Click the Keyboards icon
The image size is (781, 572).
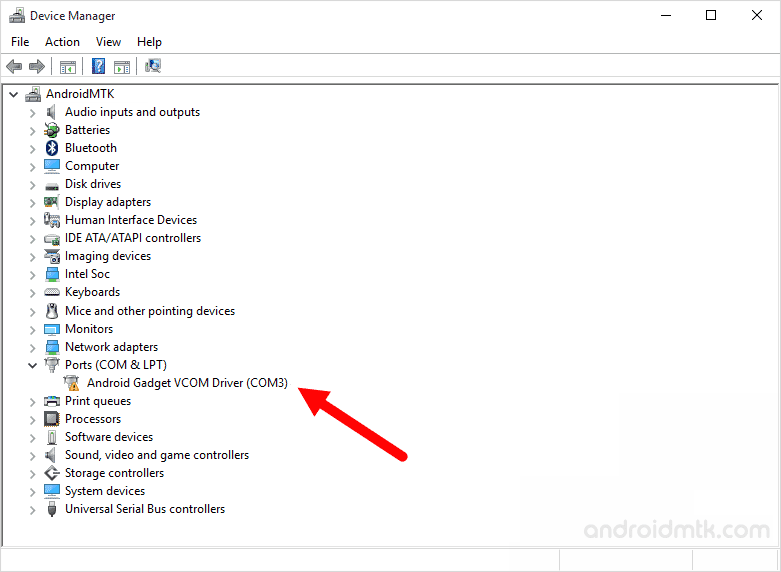click(x=52, y=292)
